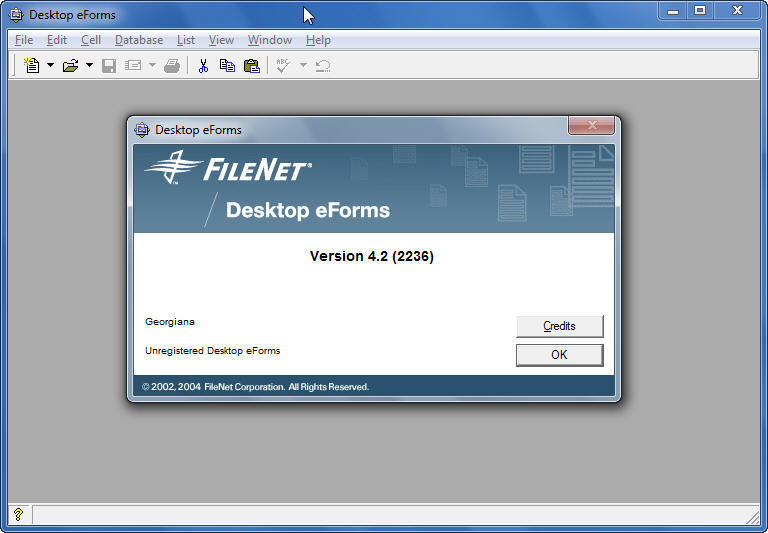Open the Edit menu

pyautogui.click(x=57, y=40)
